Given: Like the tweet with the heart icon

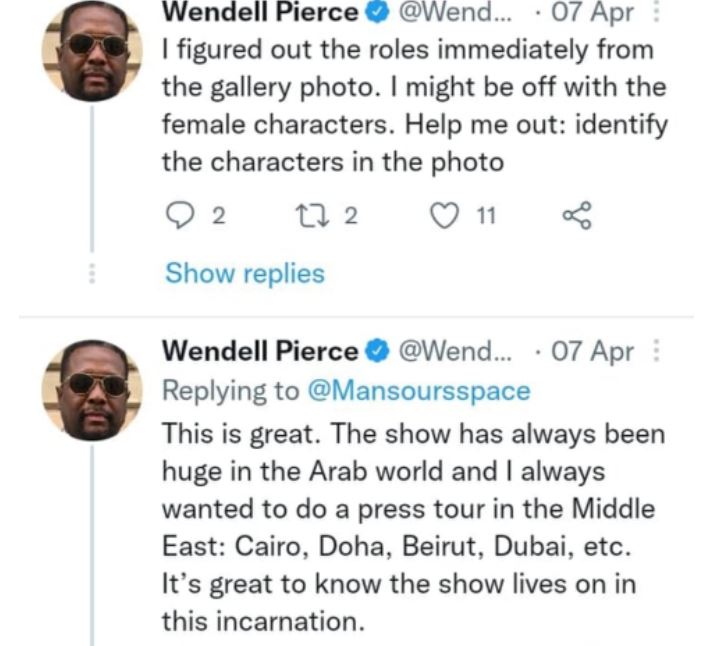Looking at the screenshot, I should coord(442,213).
